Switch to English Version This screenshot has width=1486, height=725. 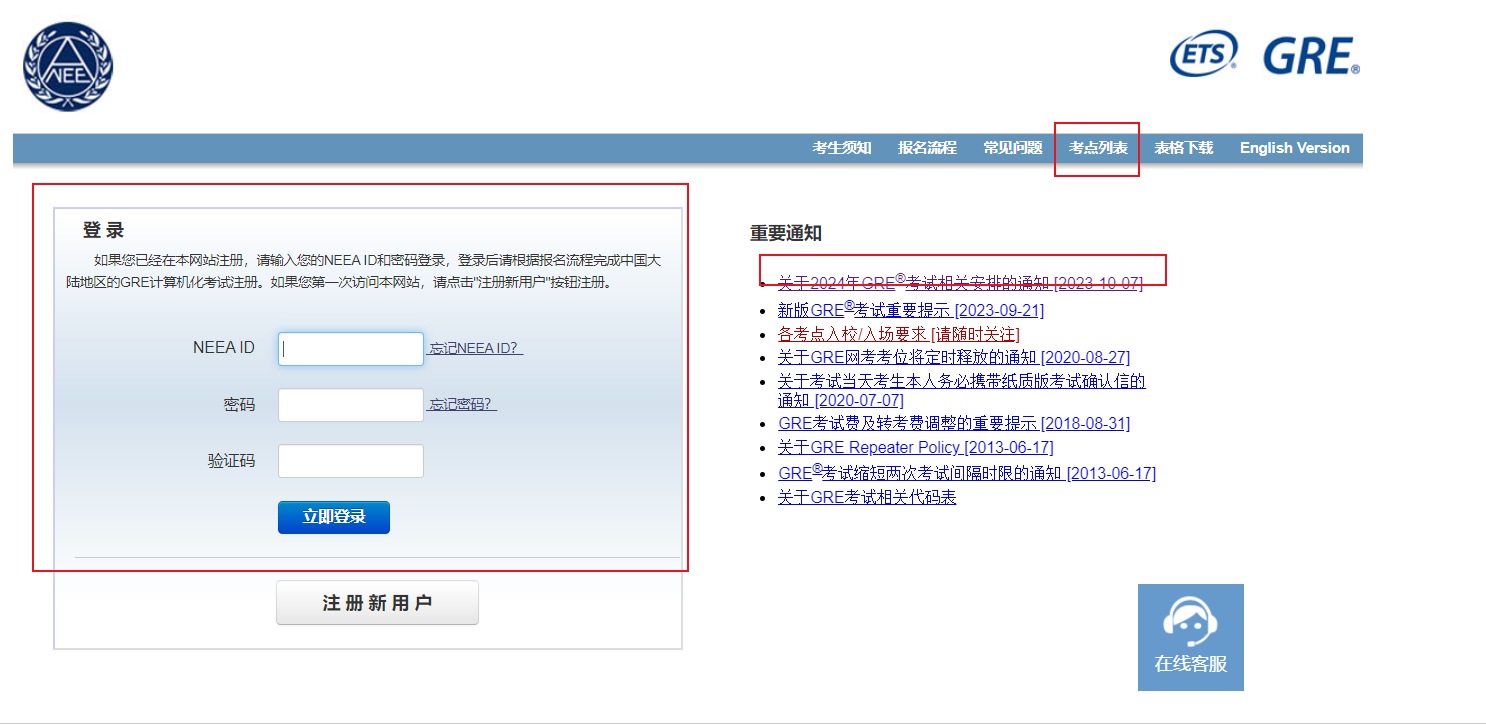tap(1294, 148)
